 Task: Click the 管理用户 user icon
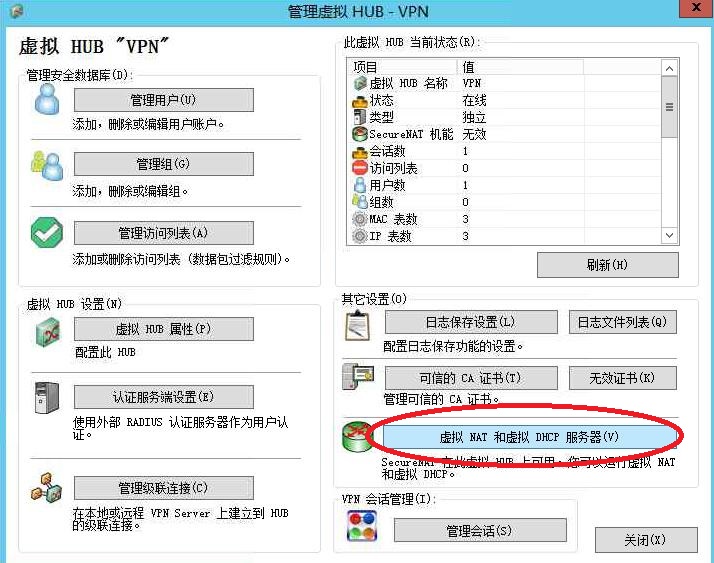tap(46, 100)
